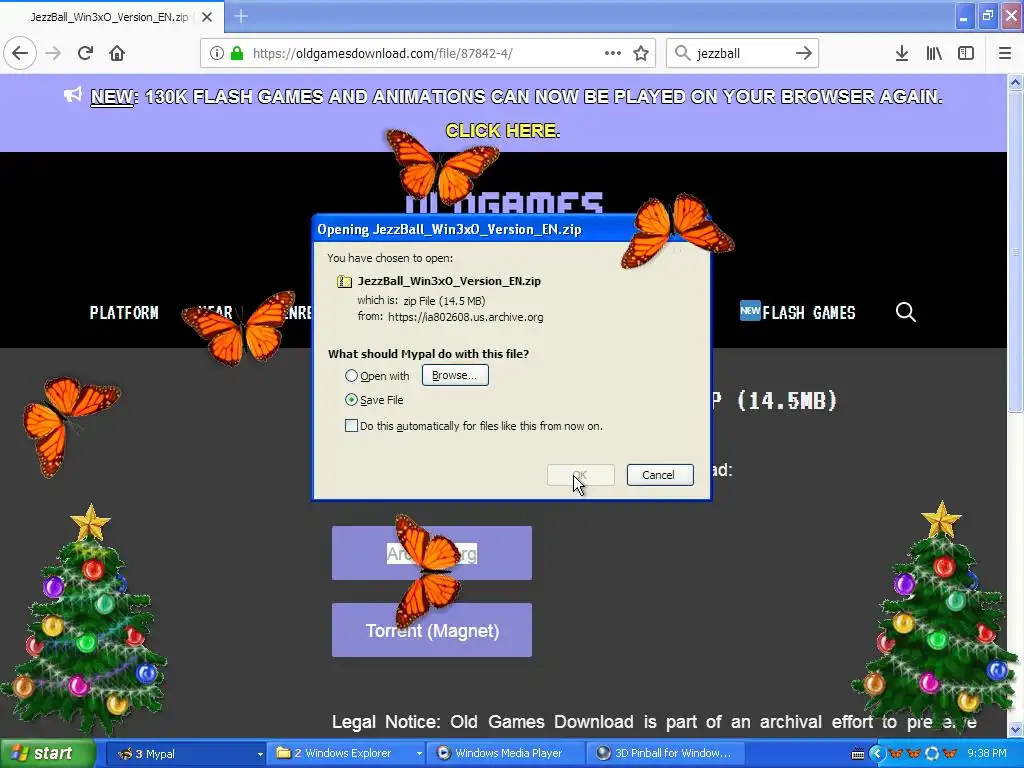Open a new tab with plus button
The image size is (1024, 768).
click(241, 16)
